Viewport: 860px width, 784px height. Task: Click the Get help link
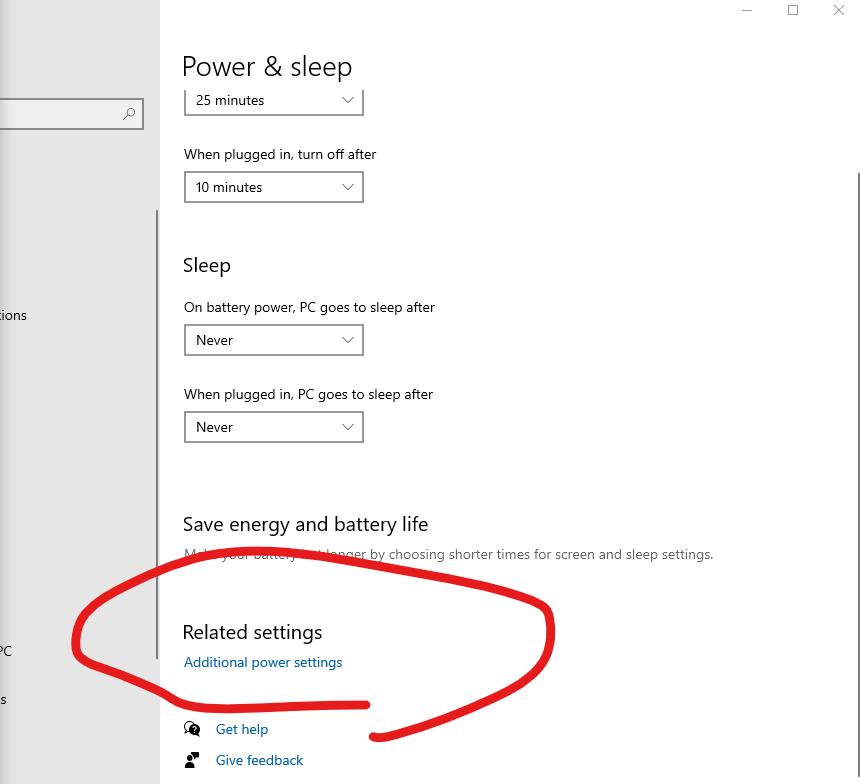(x=242, y=729)
